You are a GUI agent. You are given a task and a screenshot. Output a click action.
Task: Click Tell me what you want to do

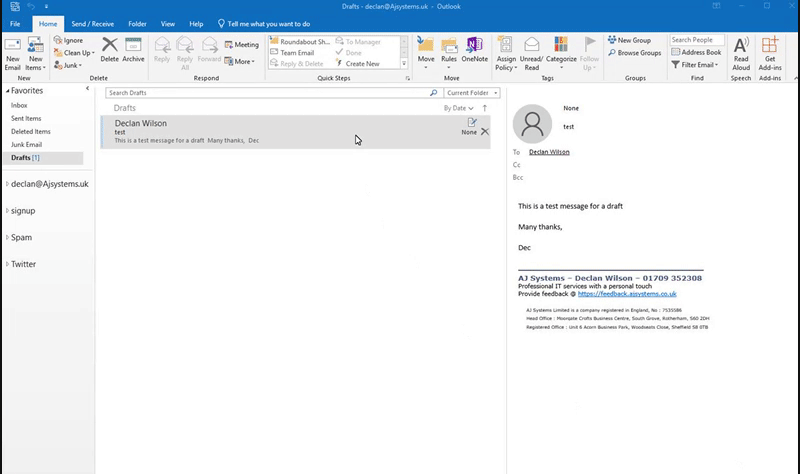coord(264,24)
